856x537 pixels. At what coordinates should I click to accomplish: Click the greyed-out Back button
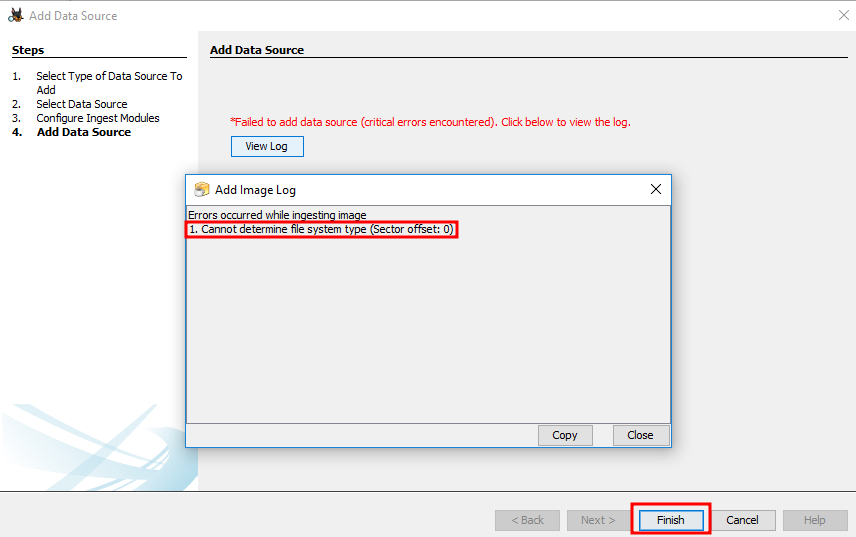tap(528, 520)
